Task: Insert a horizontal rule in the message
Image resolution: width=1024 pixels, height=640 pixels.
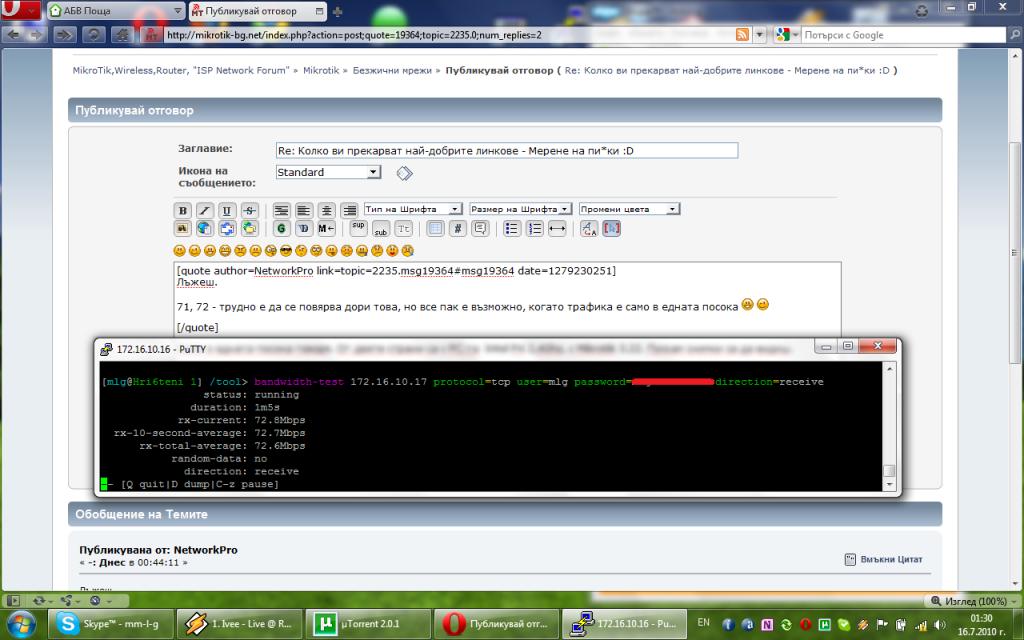Action: (x=557, y=228)
